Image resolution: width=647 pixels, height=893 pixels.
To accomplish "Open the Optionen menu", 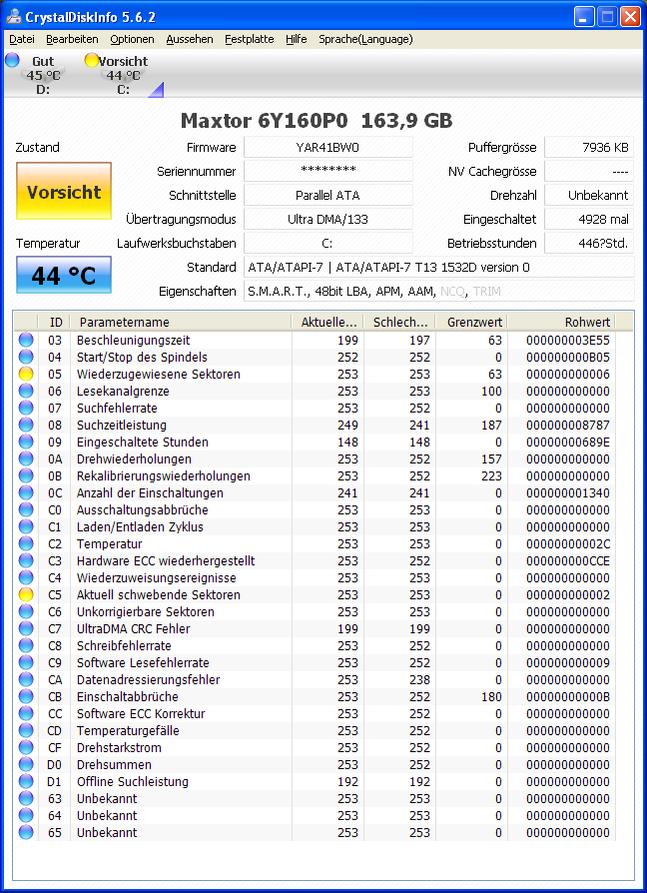I will (x=132, y=39).
